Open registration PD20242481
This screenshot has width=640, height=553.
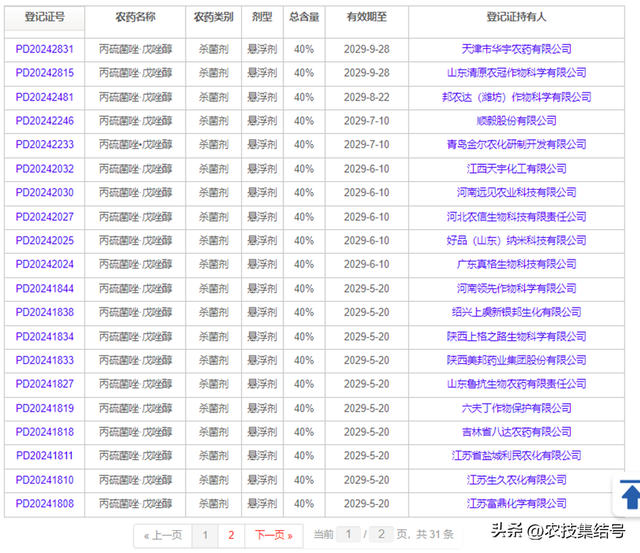44,97
